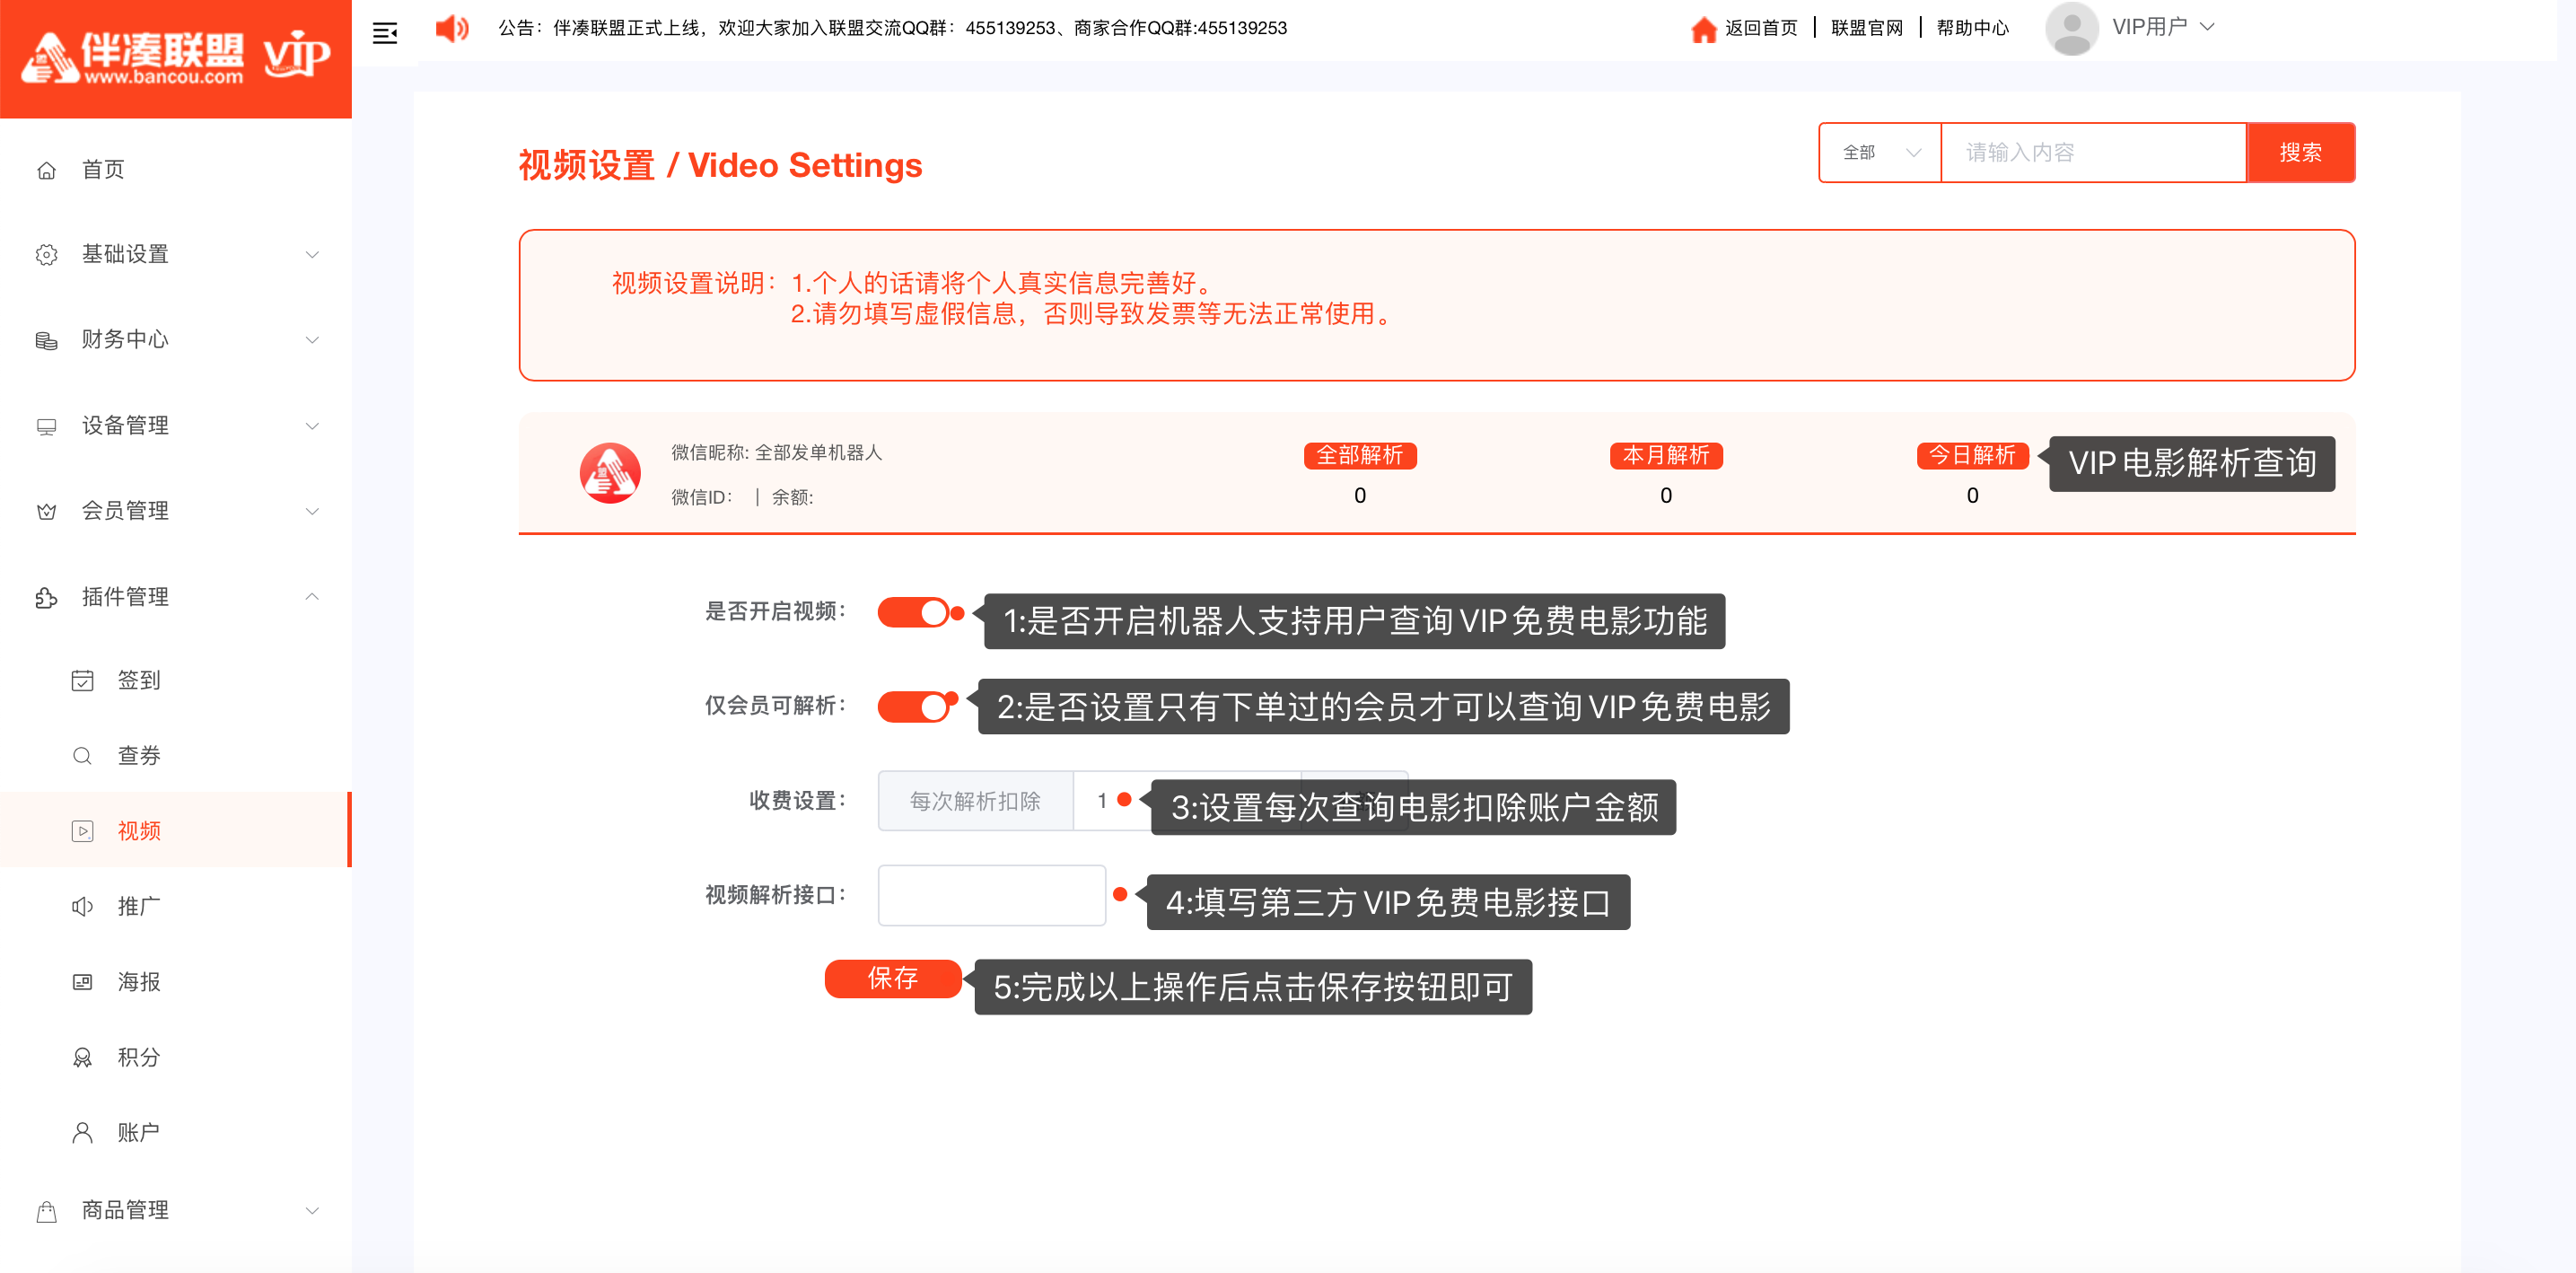Click the 插件管理 puzzle icon

point(46,597)
